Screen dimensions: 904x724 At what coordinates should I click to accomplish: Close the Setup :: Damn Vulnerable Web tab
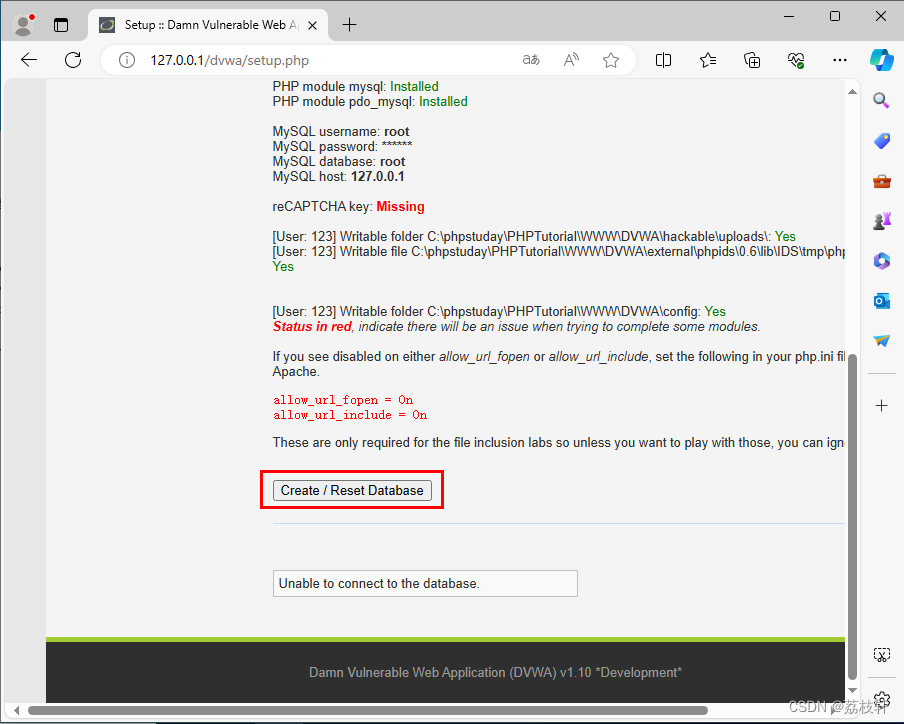click(312, 25)
